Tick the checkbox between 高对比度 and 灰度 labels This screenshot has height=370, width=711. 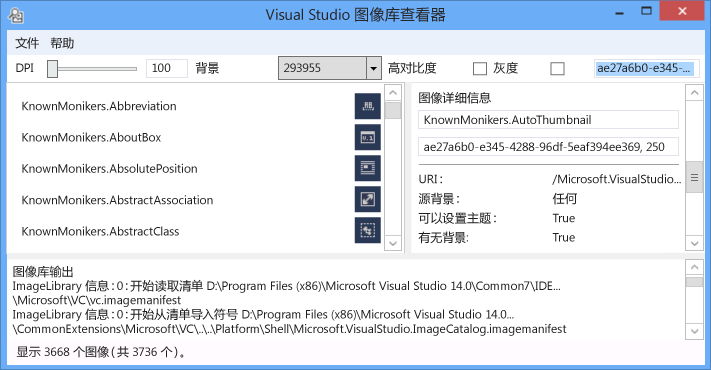479,68
